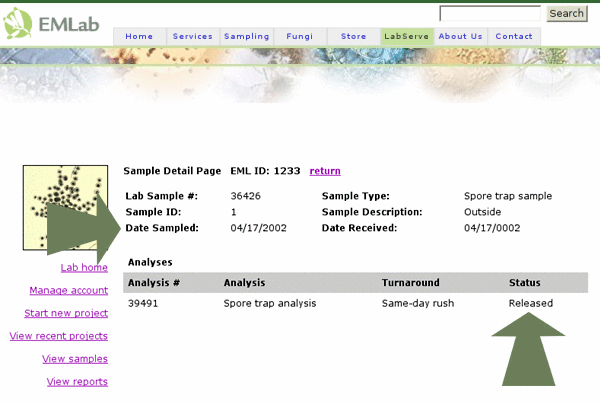The image size is (601, 404).
Task: Click the Sample Detail Page heading
Action: 172,171
